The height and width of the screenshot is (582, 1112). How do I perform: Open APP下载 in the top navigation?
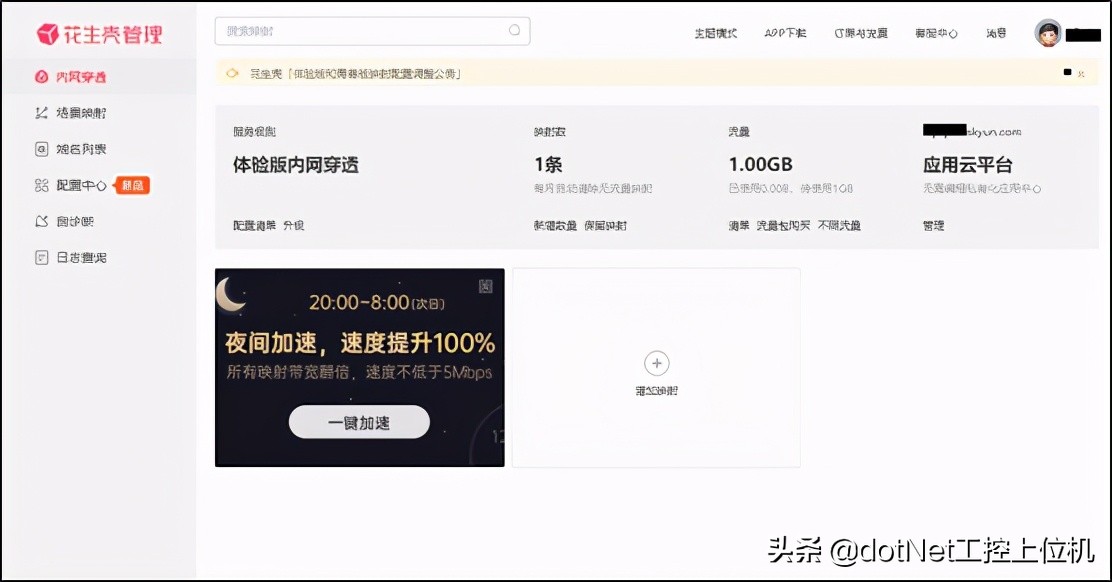pos(784,32)
